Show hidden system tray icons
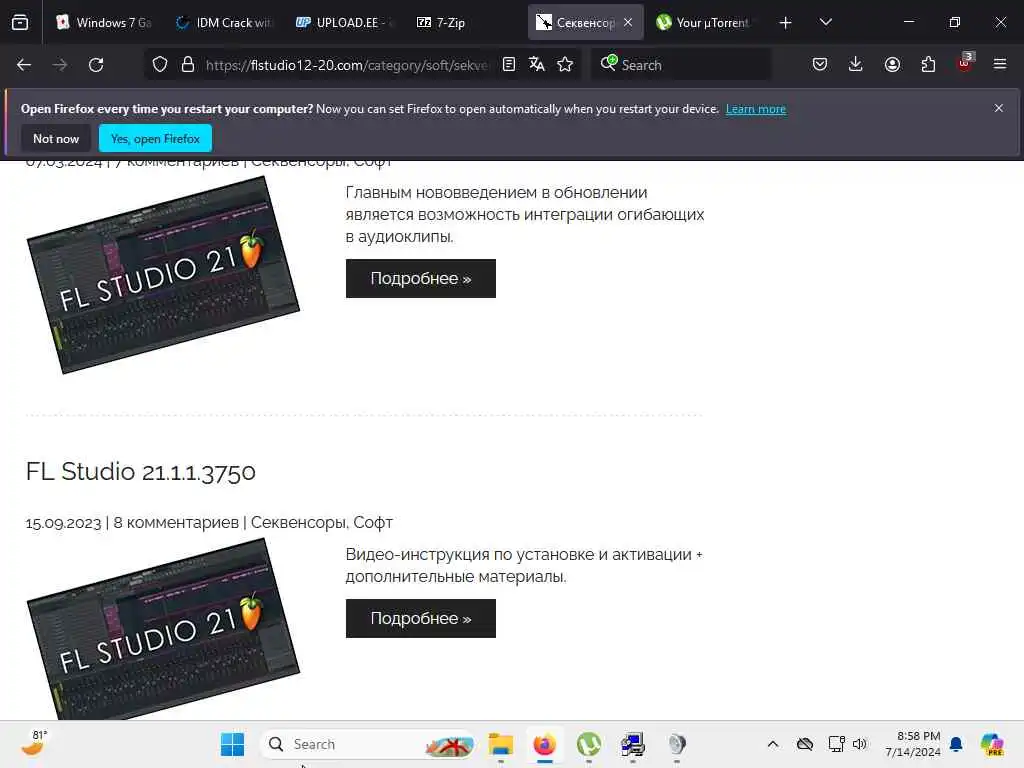This screenshot has height=768, width=1024. pyautogui.click(x=773, y=744)
